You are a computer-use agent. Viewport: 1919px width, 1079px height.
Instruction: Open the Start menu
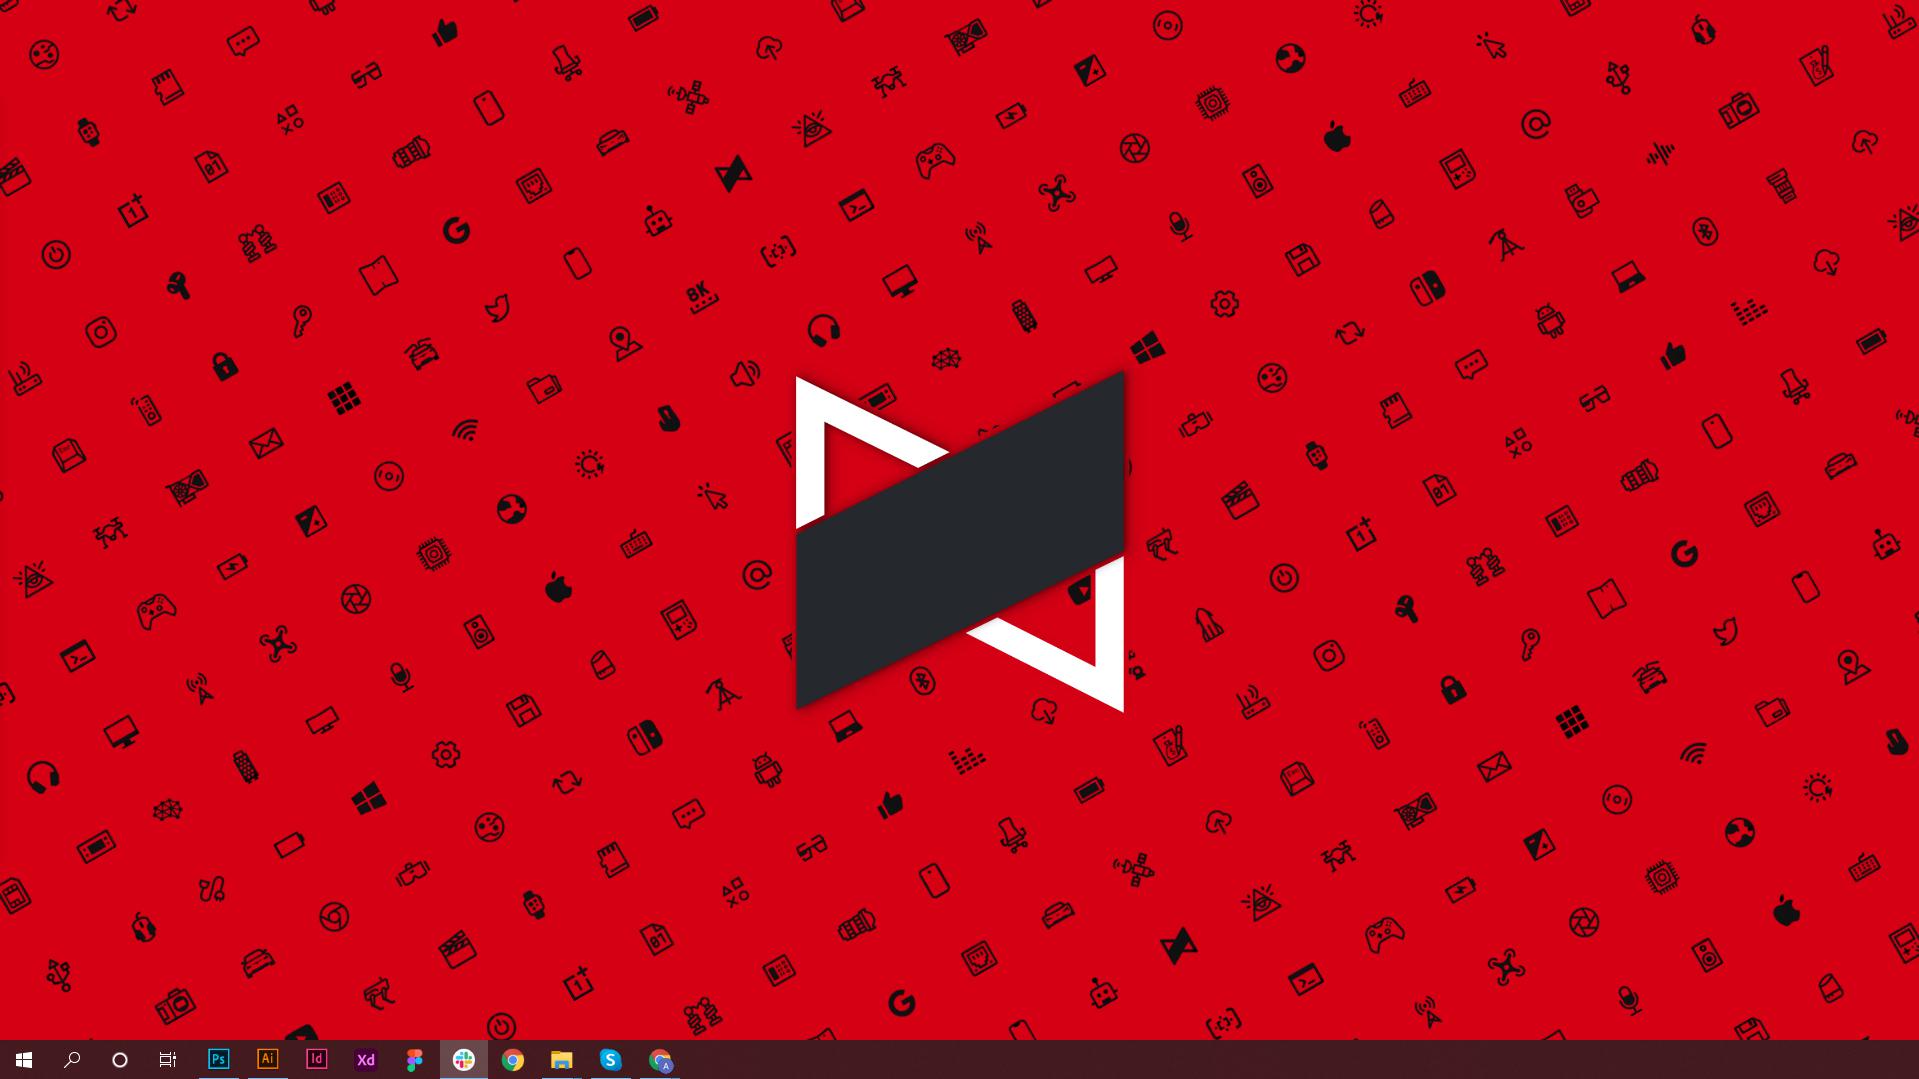[x=21, y=1060]
